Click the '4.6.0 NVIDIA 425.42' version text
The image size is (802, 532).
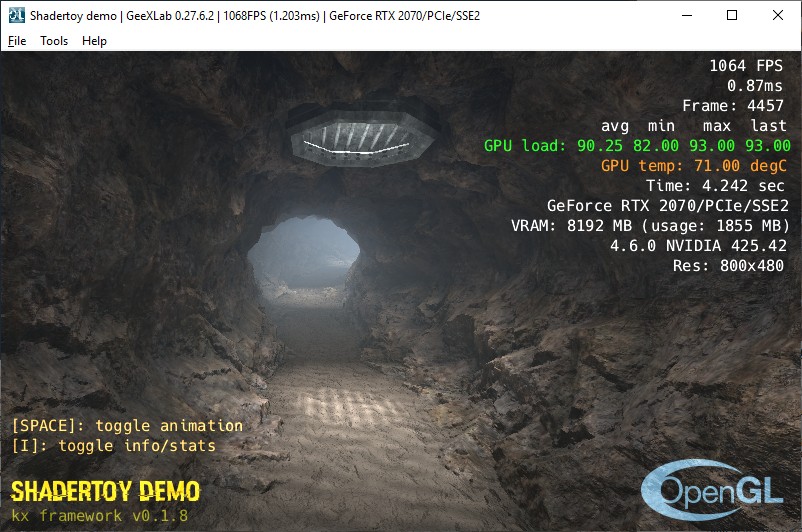pos(698,246)
